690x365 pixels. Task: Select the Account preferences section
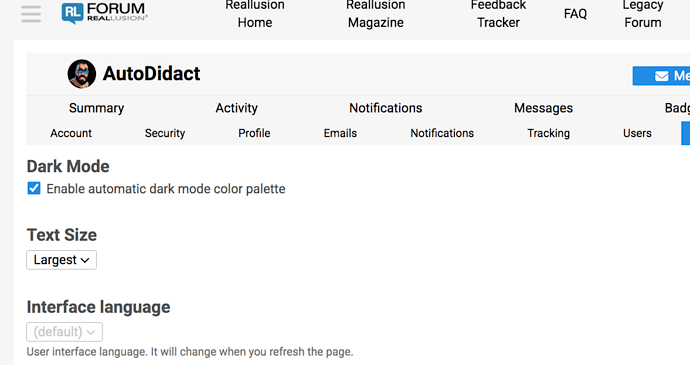(71, 133)
